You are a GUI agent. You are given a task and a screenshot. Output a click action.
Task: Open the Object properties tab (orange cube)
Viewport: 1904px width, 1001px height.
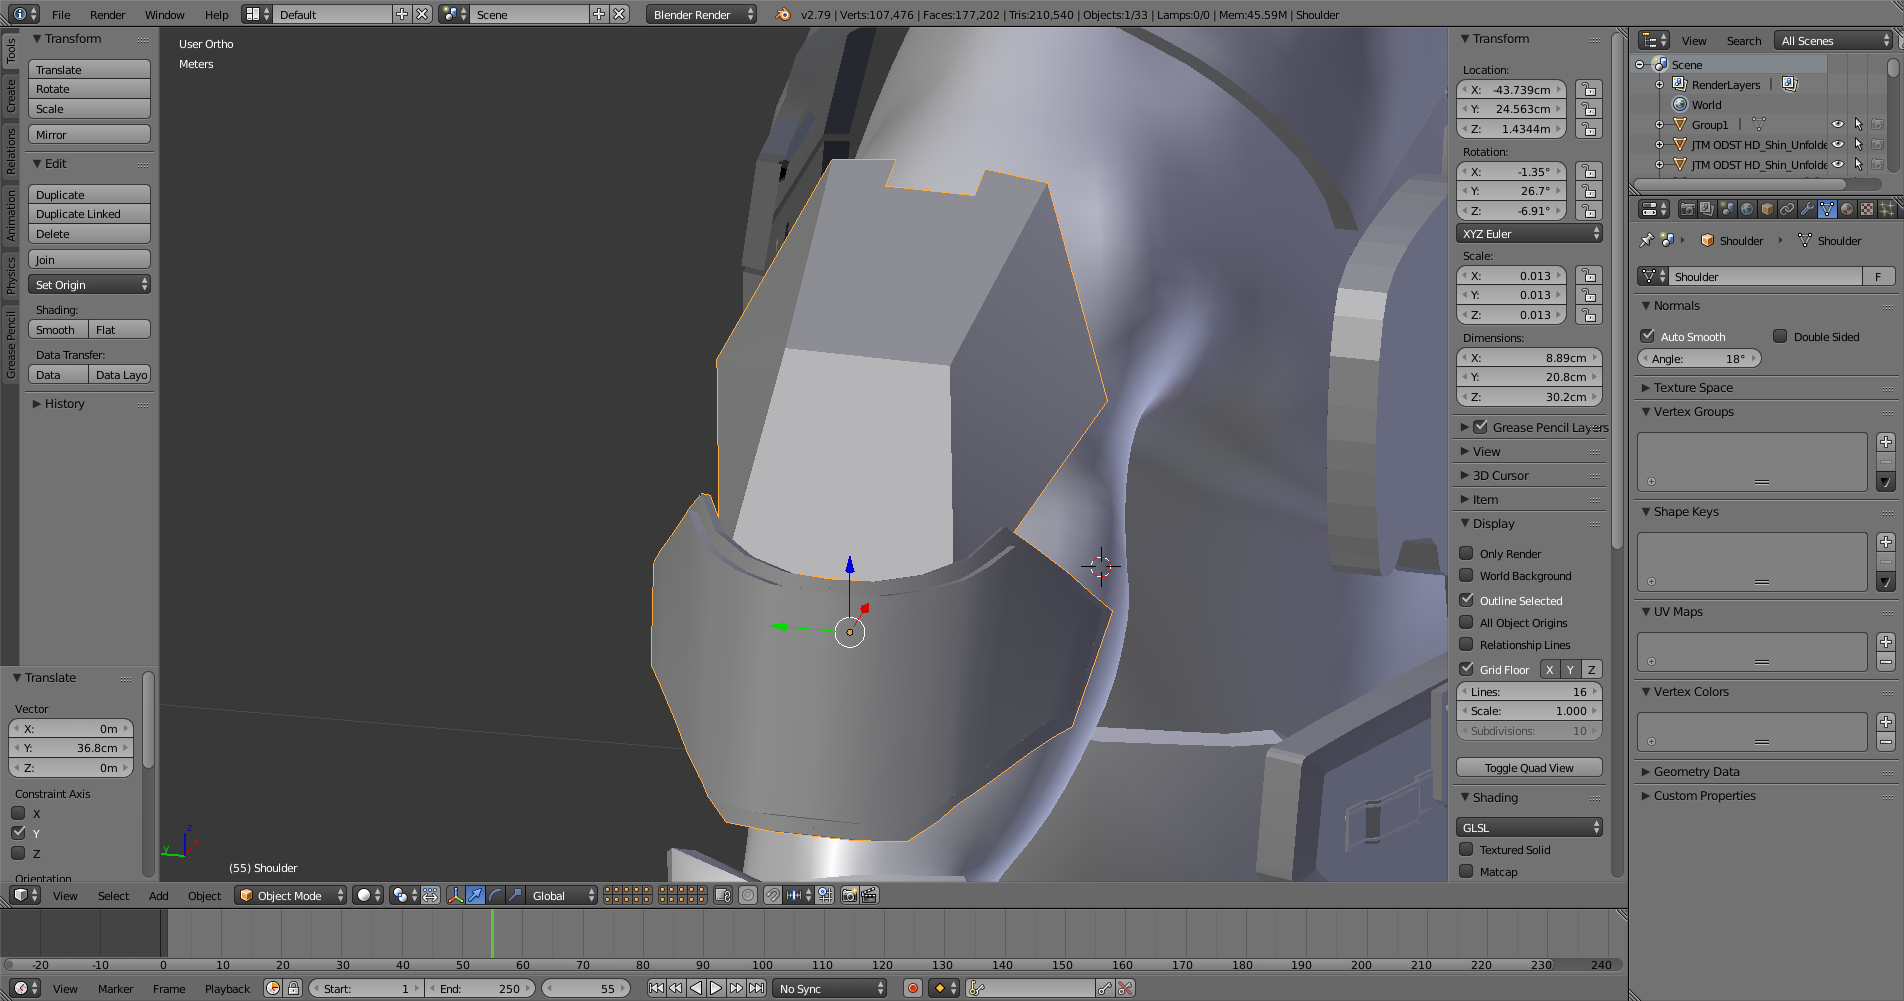(x=1767, y=209)
